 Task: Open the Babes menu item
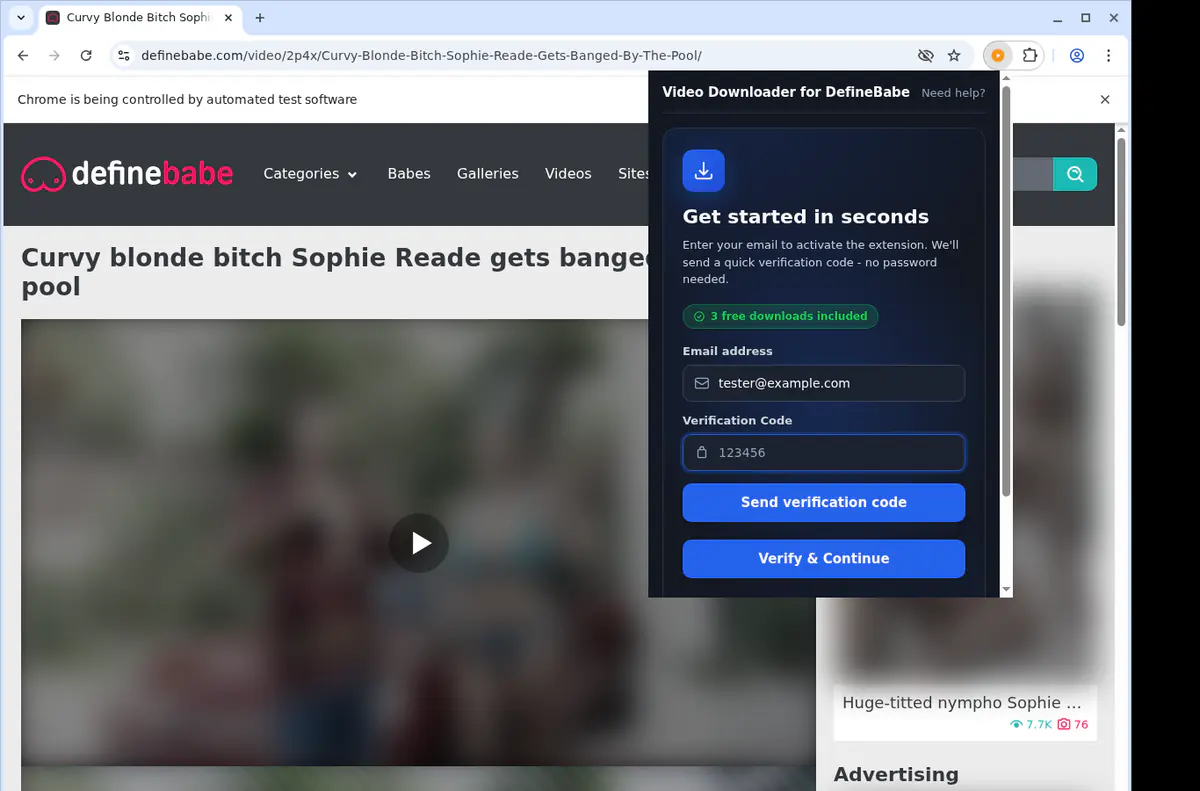[409, 174]
